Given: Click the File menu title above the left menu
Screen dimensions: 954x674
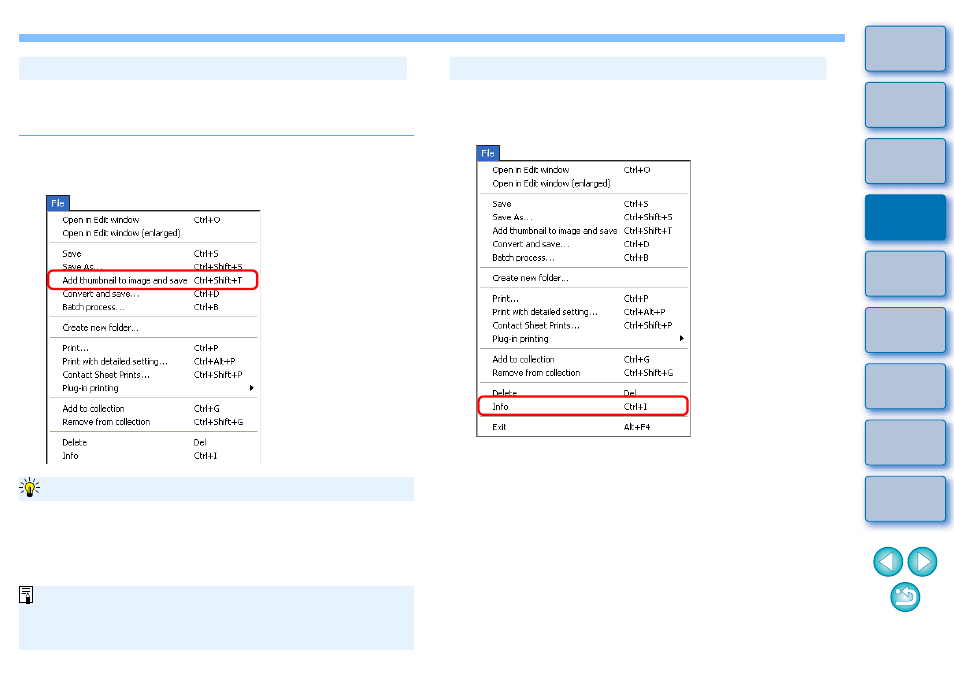Looking at the screenshot, I should pos(58,203).
